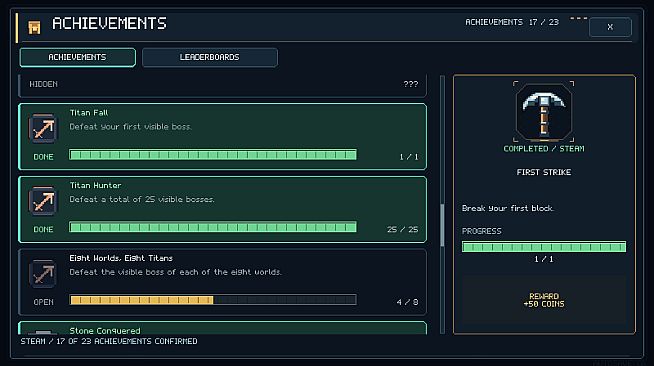Click the trophy icon beside Achievements title
This screenshot has height=366, width=654.
point(34,27)
